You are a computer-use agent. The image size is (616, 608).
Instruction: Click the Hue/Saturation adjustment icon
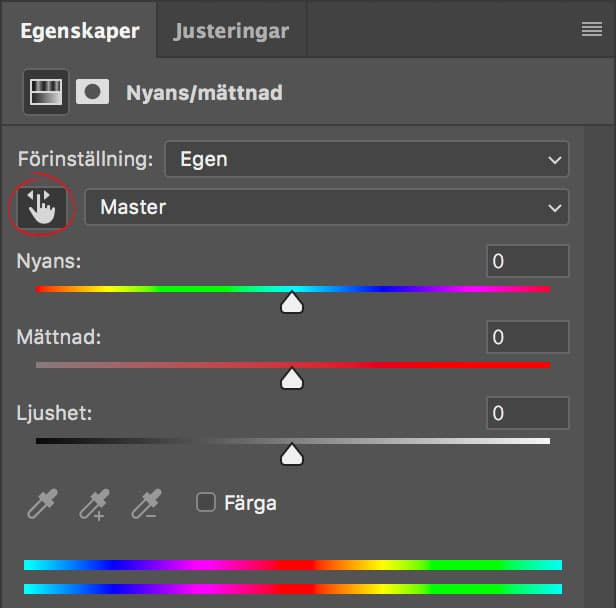click(46, 92)
